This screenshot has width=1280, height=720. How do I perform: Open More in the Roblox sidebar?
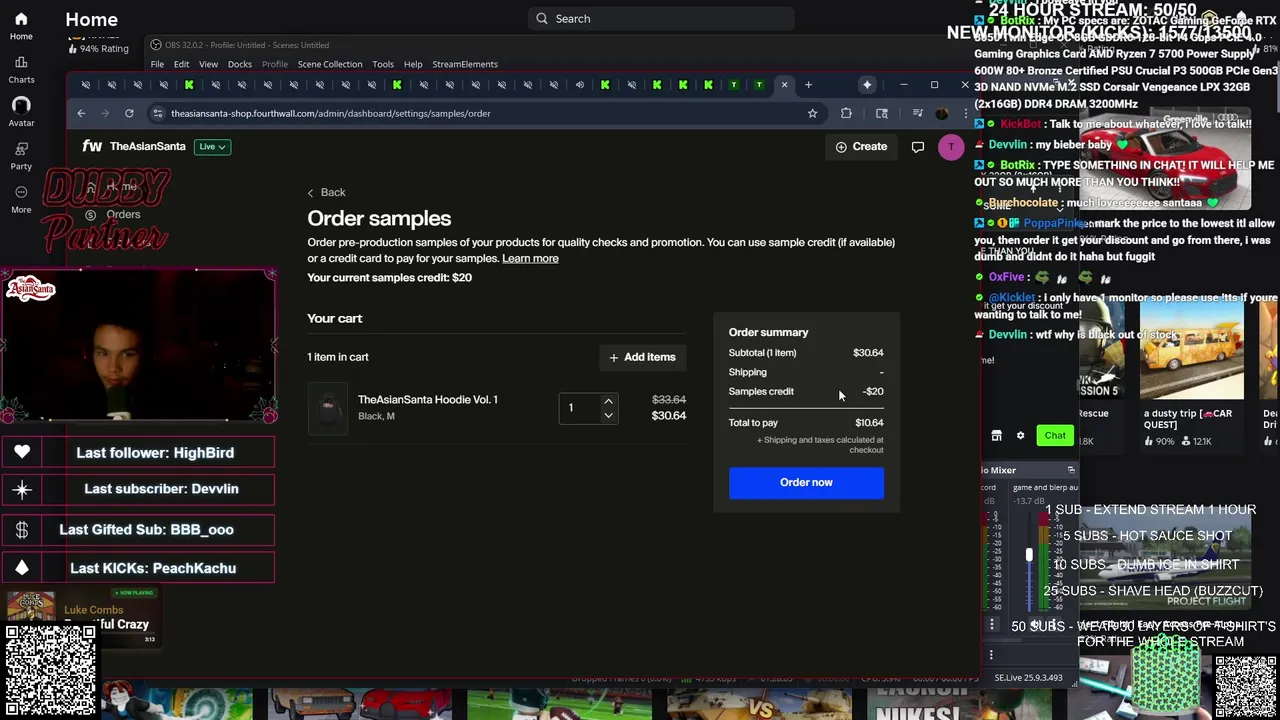(x=21, y=198)
